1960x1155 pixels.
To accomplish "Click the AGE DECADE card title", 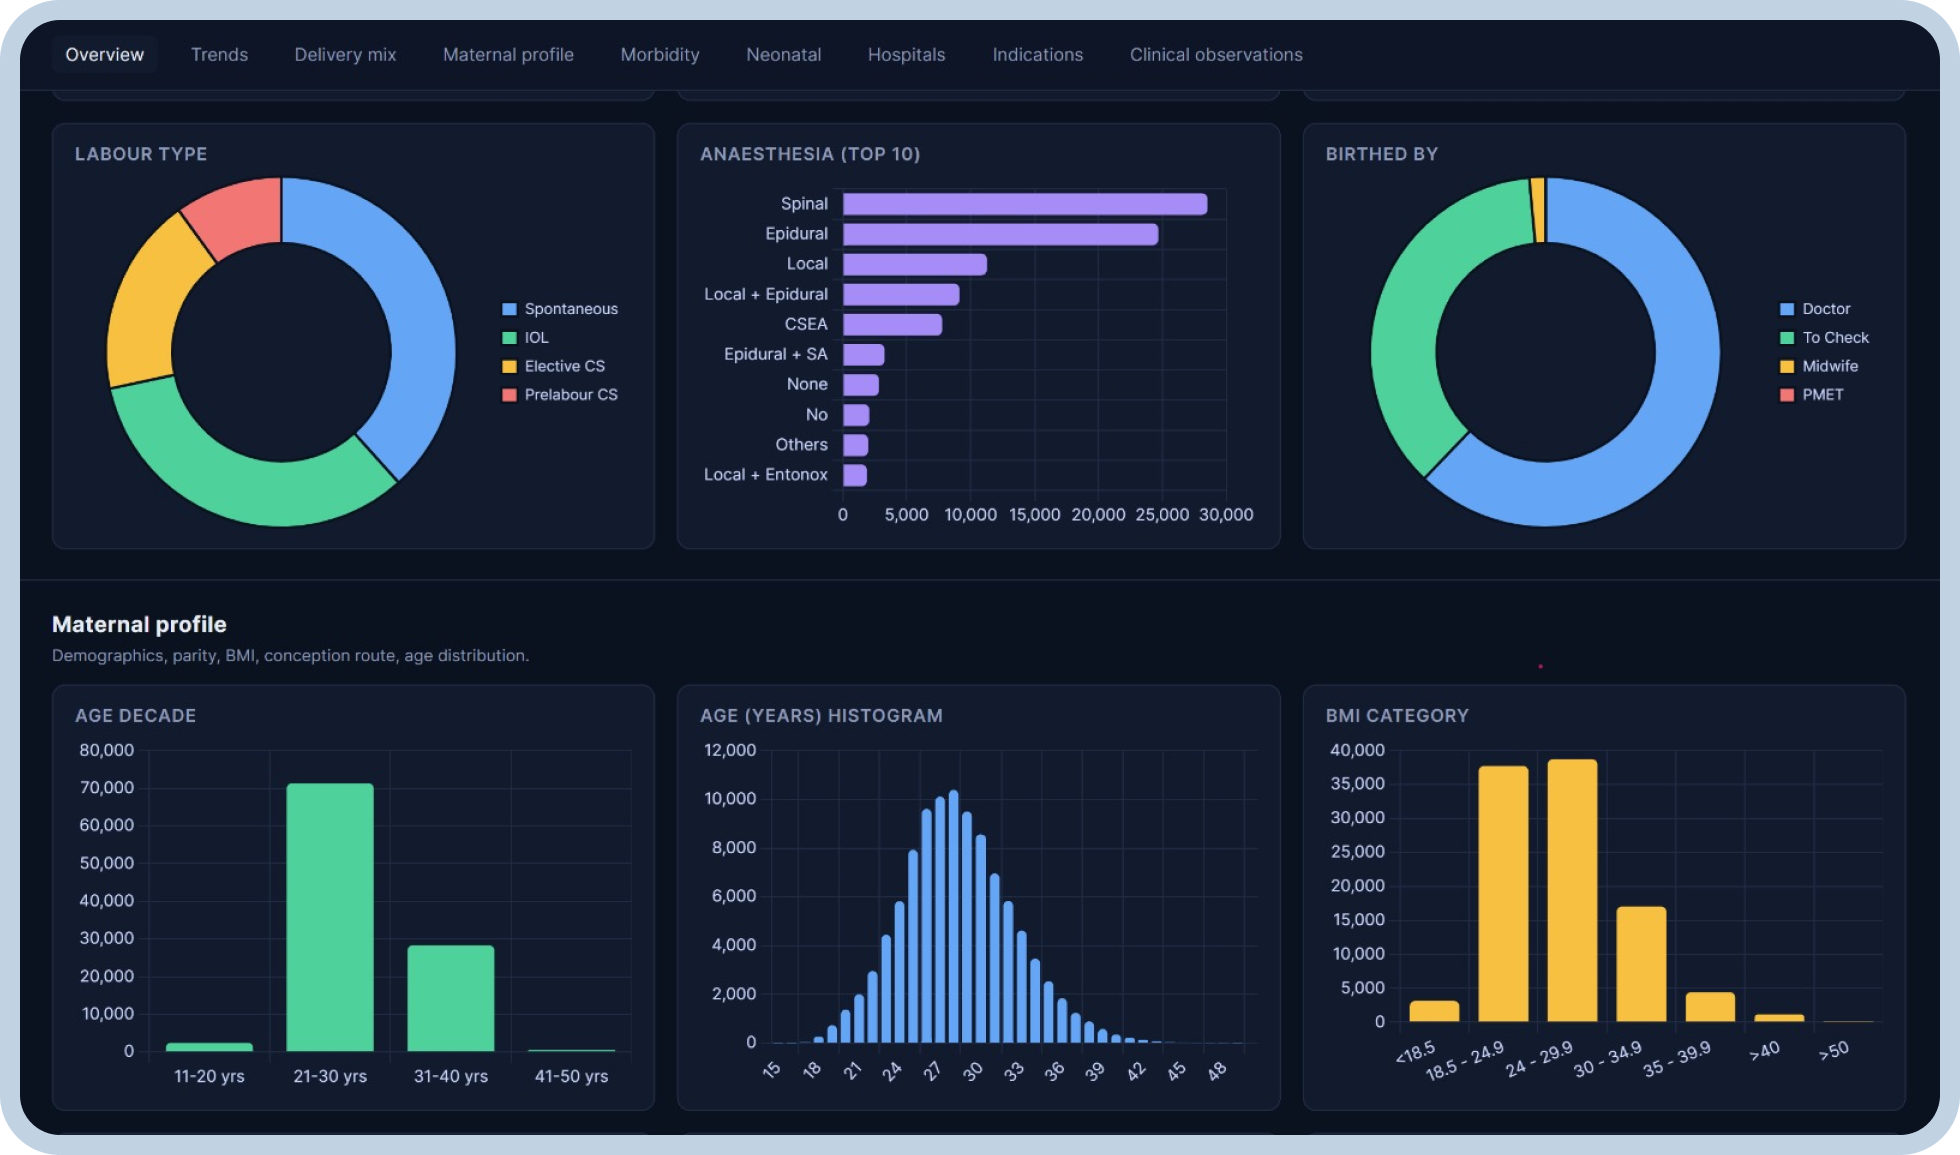I will pos(135,716).
